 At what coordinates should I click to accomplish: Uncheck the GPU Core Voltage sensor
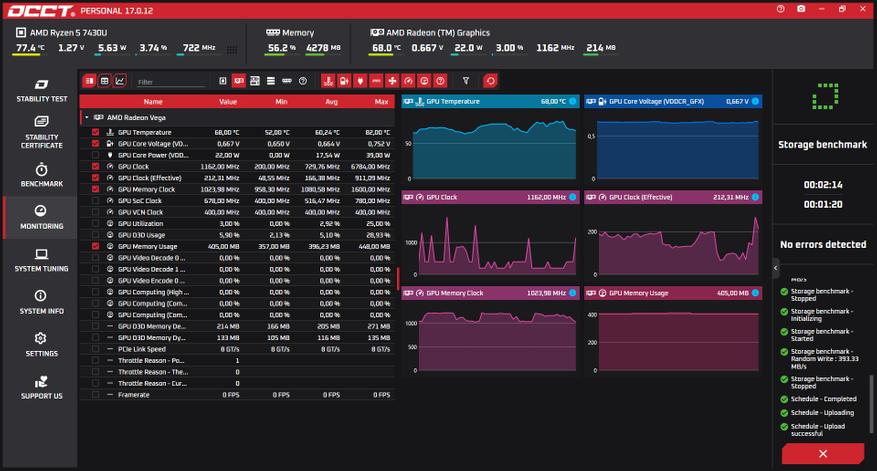pyautogui.click(x=96, y=144)
